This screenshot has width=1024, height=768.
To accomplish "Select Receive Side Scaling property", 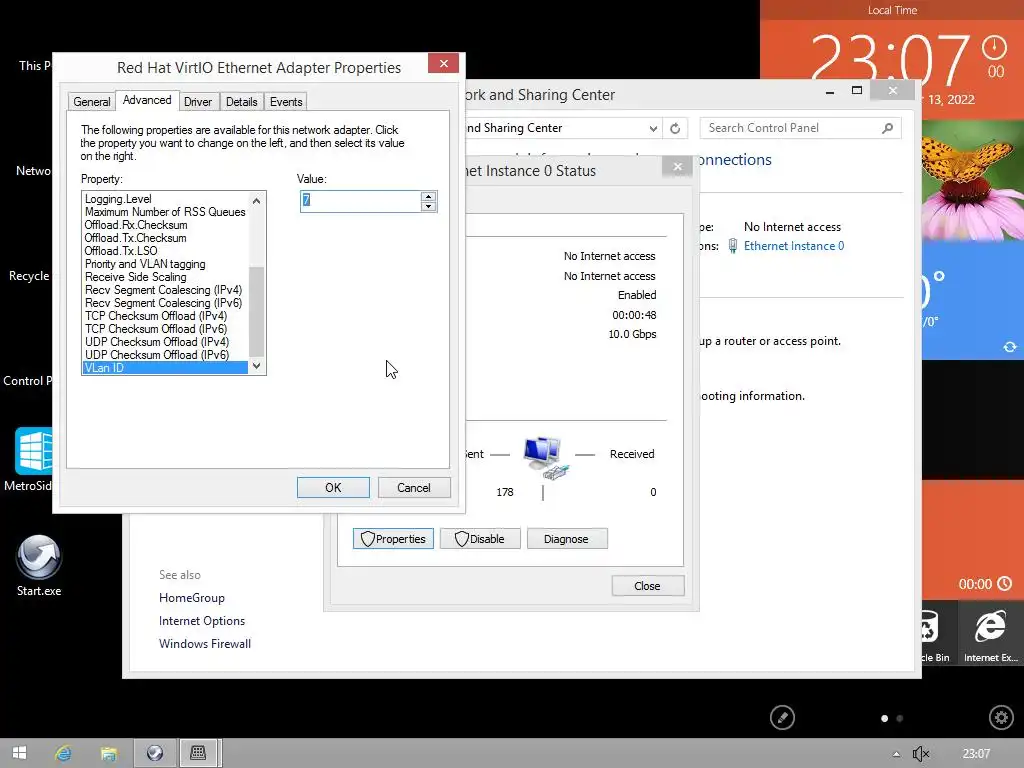I will [165, 277].
